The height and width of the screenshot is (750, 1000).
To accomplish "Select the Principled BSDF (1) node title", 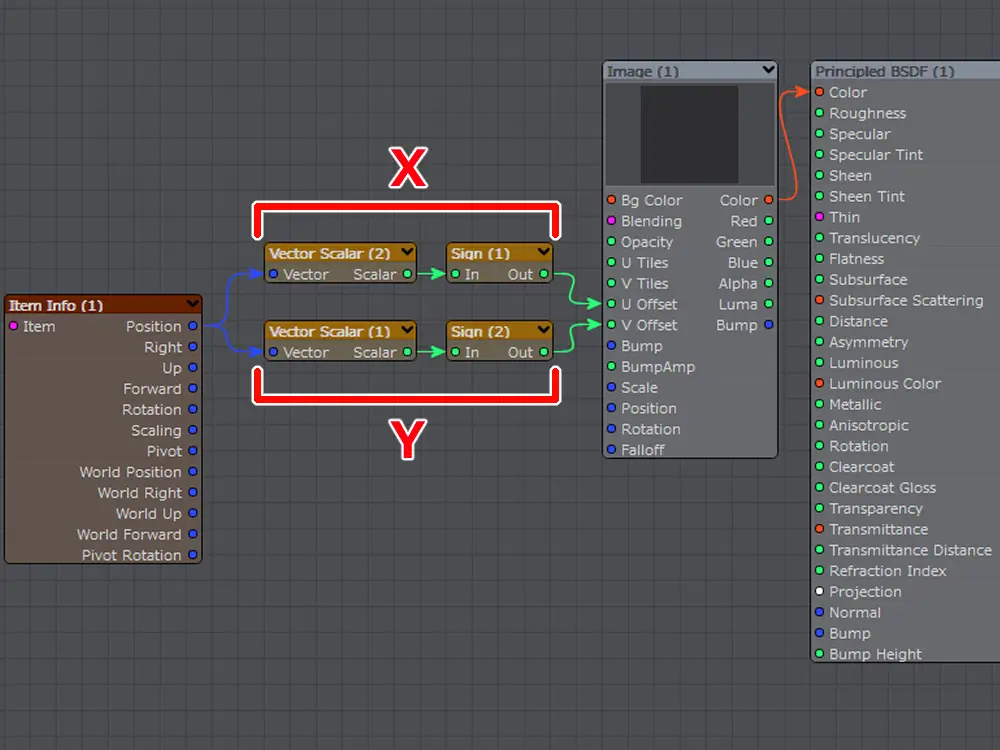I will 884,71.
